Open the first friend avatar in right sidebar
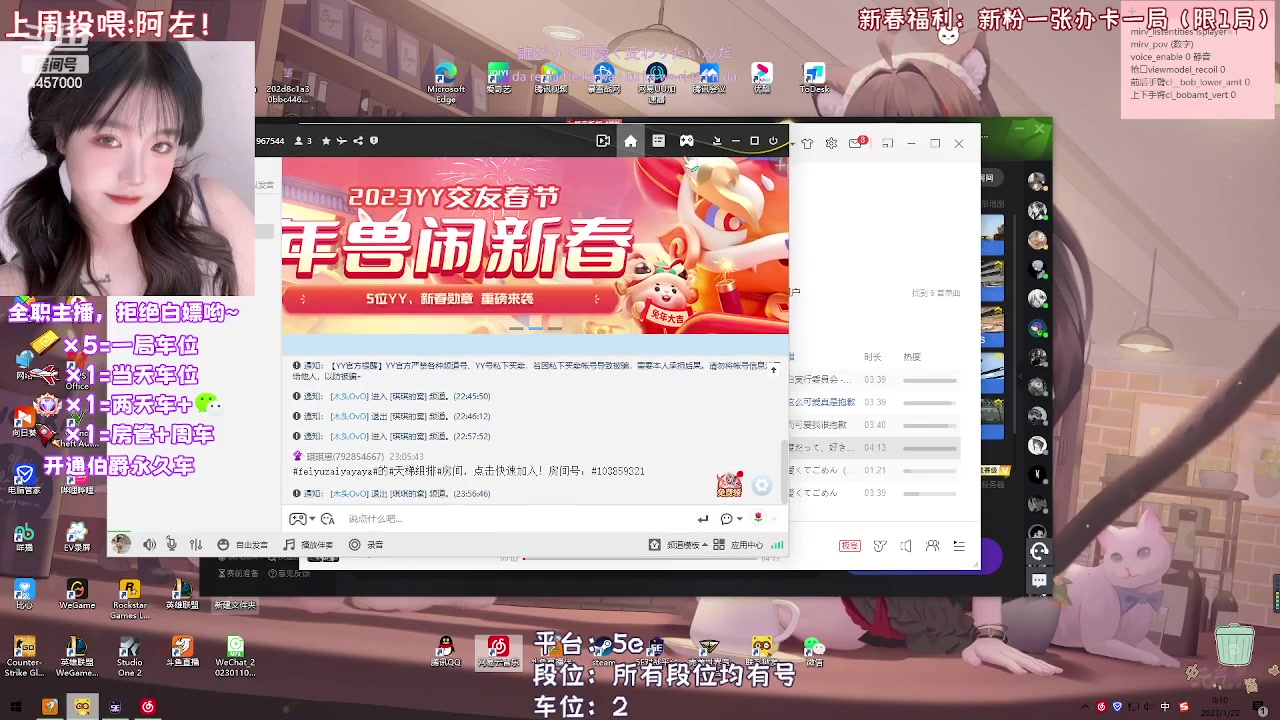This screenshot has width=1280, height=720. click(1038, 182)
